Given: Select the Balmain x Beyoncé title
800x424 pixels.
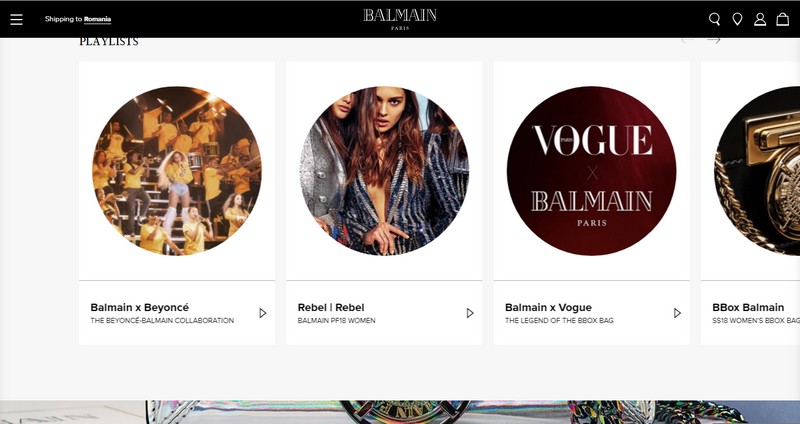Looking at the screenshot, I should coord(139,308).
